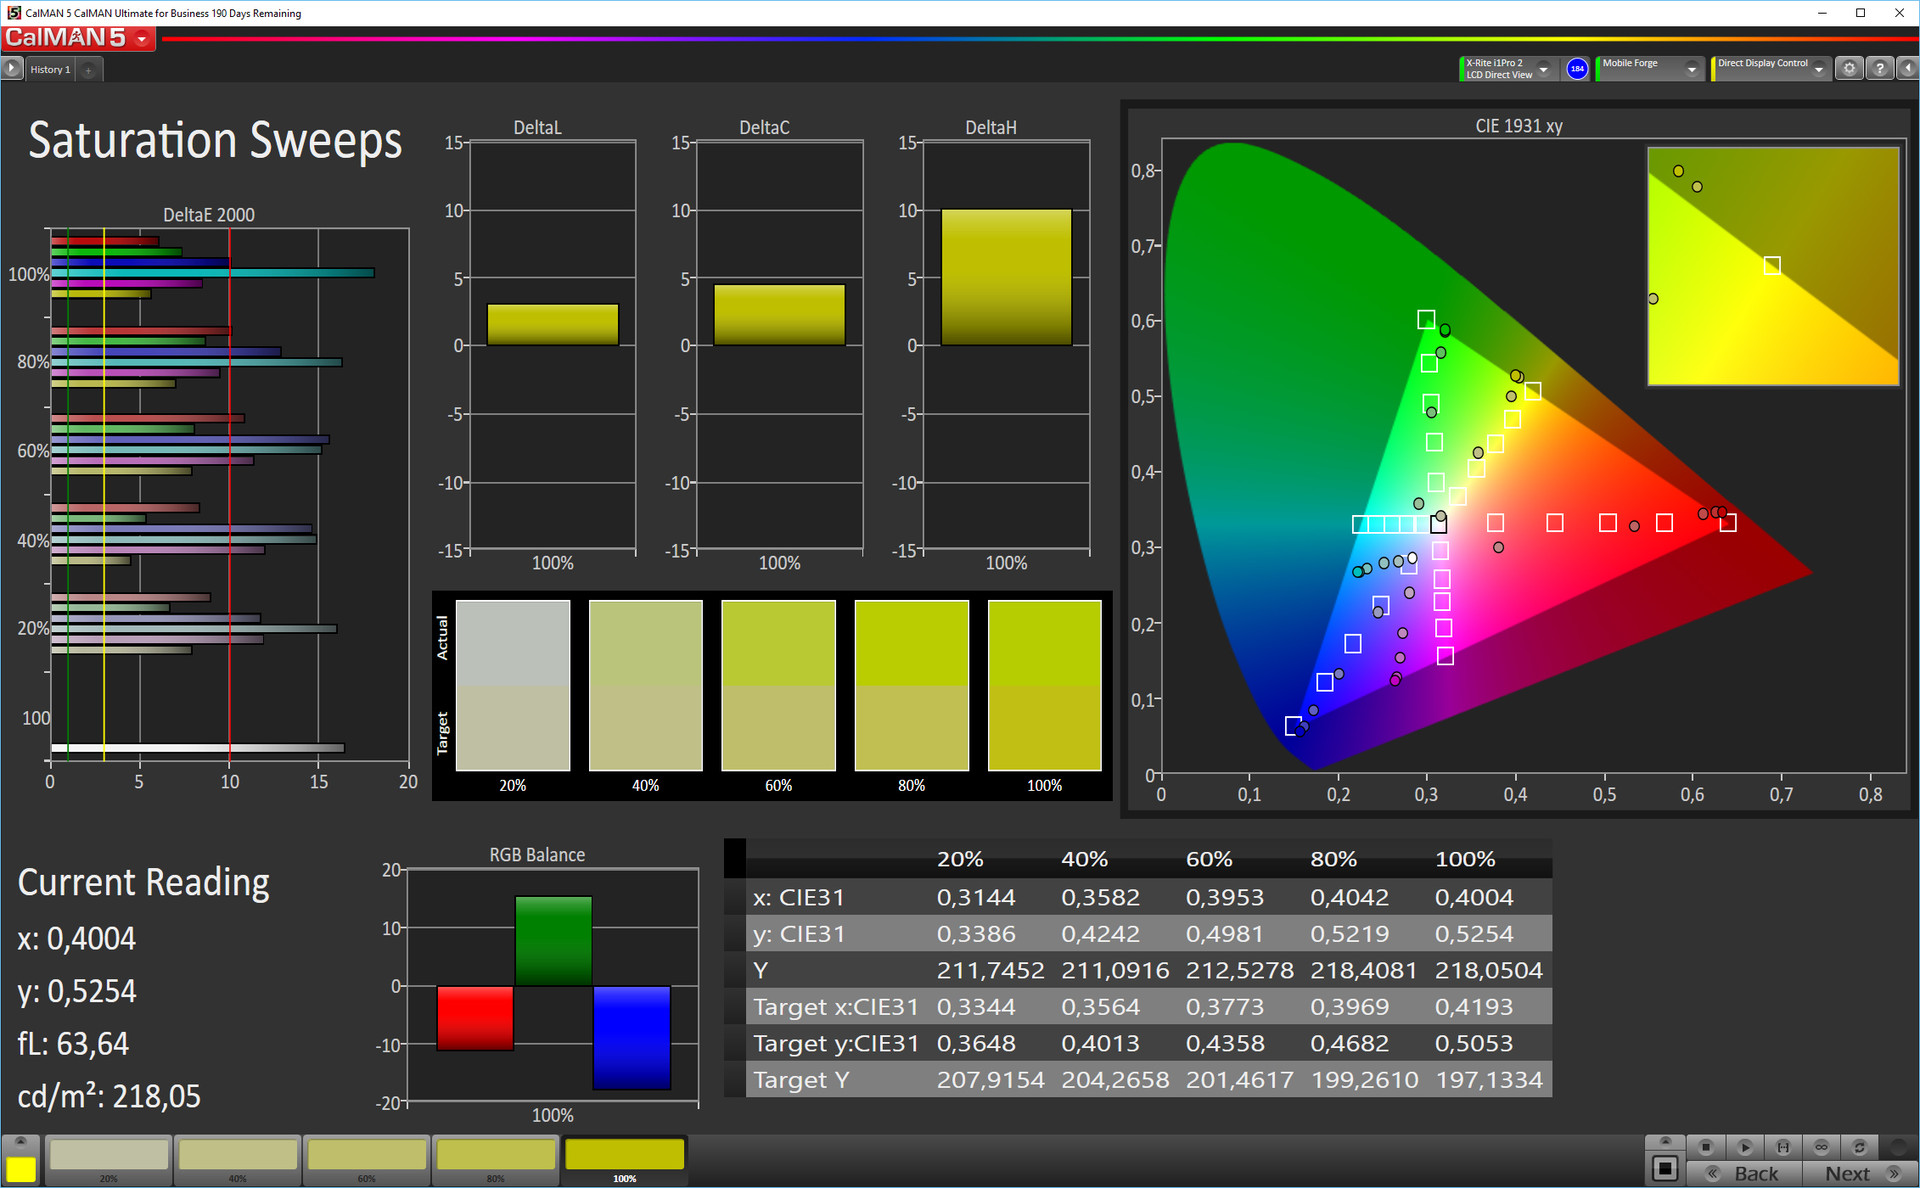Collapse the right panel arrow icon
The image size is (1920, 1188).
pyautogui.click(x=1908, y=69)
